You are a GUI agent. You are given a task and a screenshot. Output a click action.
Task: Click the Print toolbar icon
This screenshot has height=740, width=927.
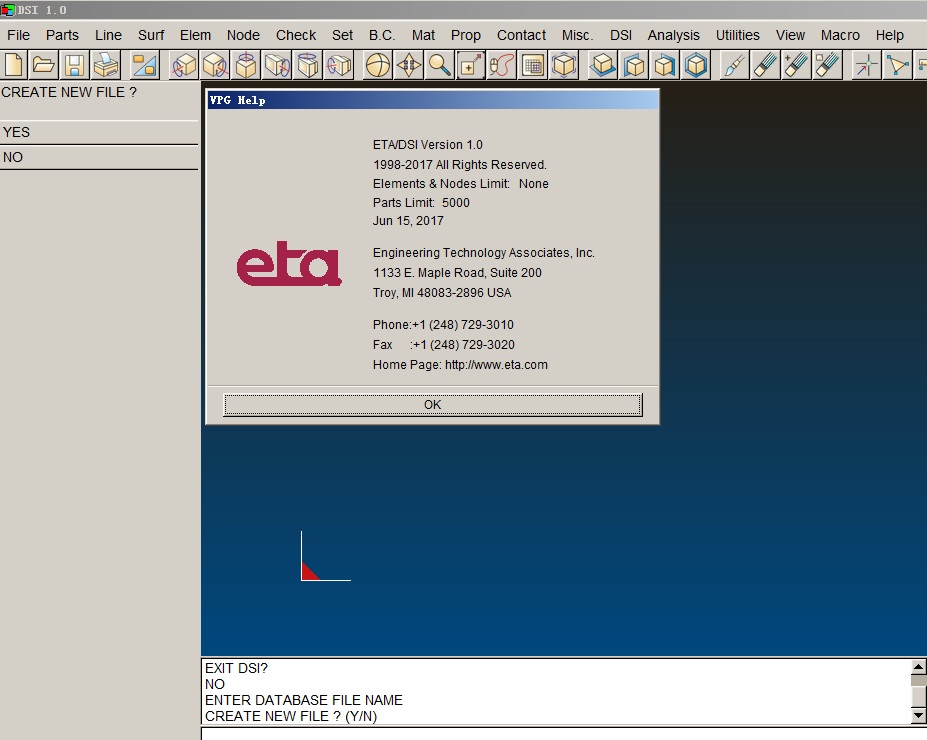click(106, 65)
